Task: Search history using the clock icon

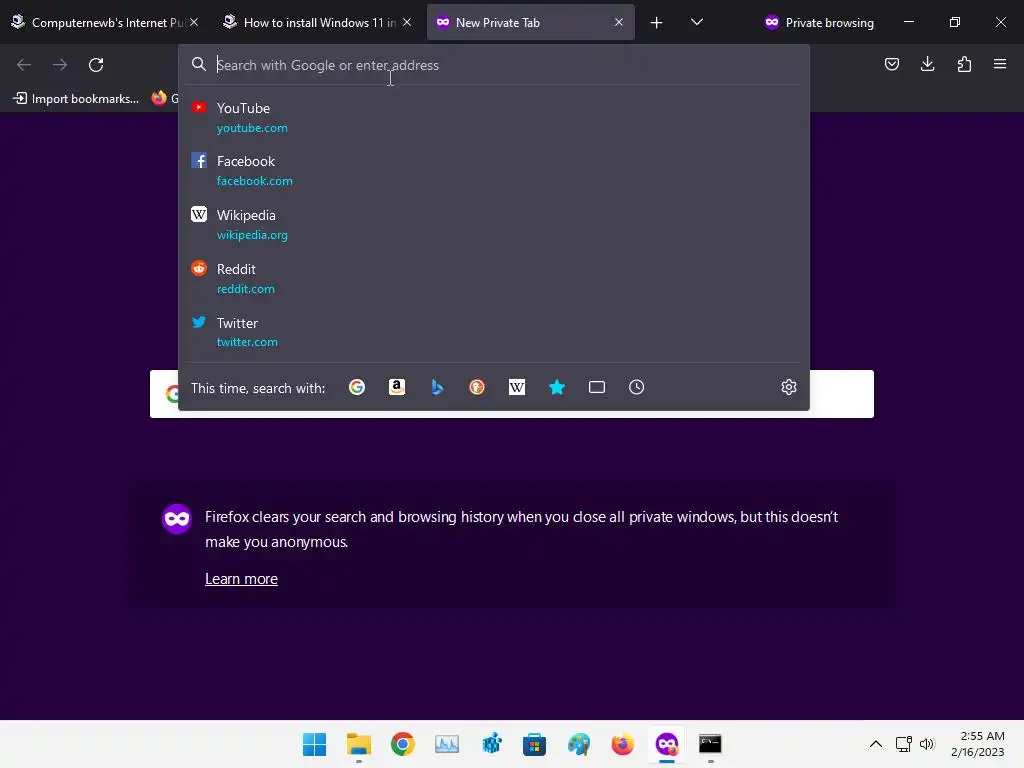Action: pyautogui.click(x=636, y=387)
